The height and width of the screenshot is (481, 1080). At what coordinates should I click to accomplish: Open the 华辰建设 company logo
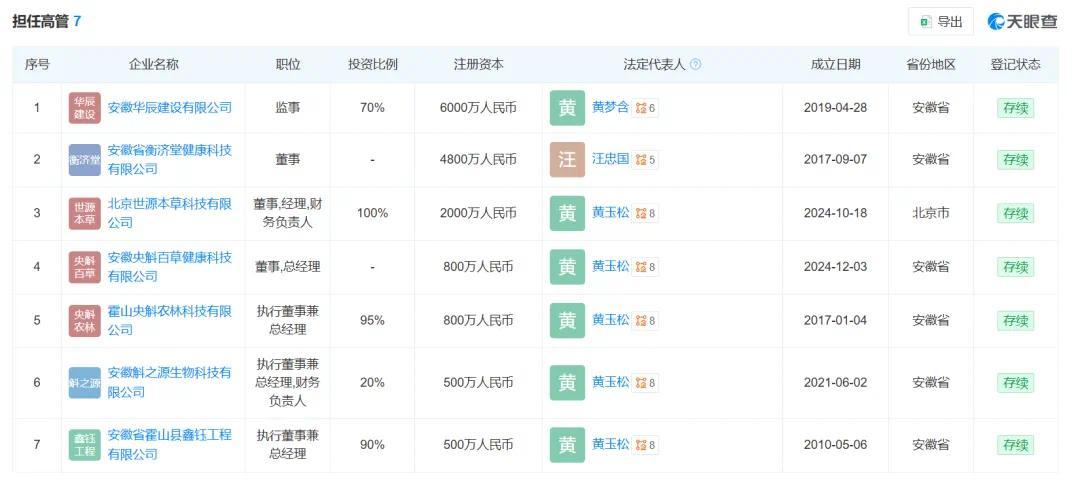click(84, 108)
